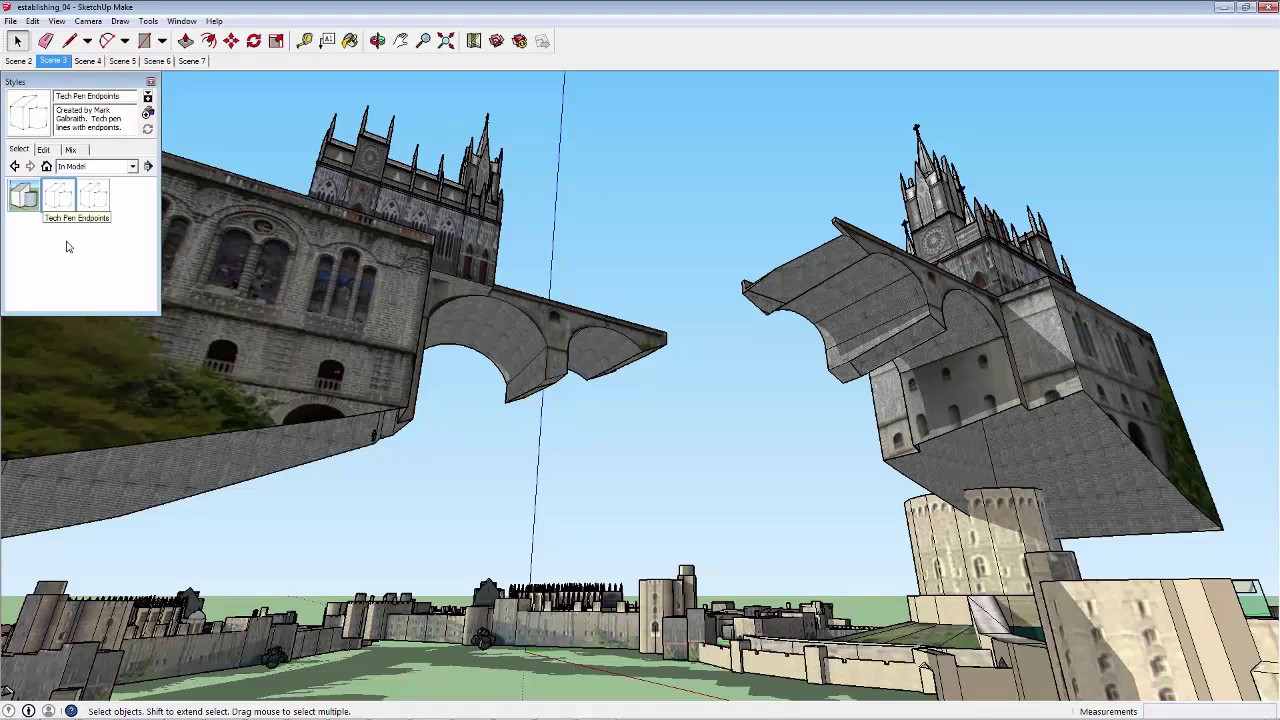Select the Text label tool
Screen dimensions: 1280x720
click(327, 41)
